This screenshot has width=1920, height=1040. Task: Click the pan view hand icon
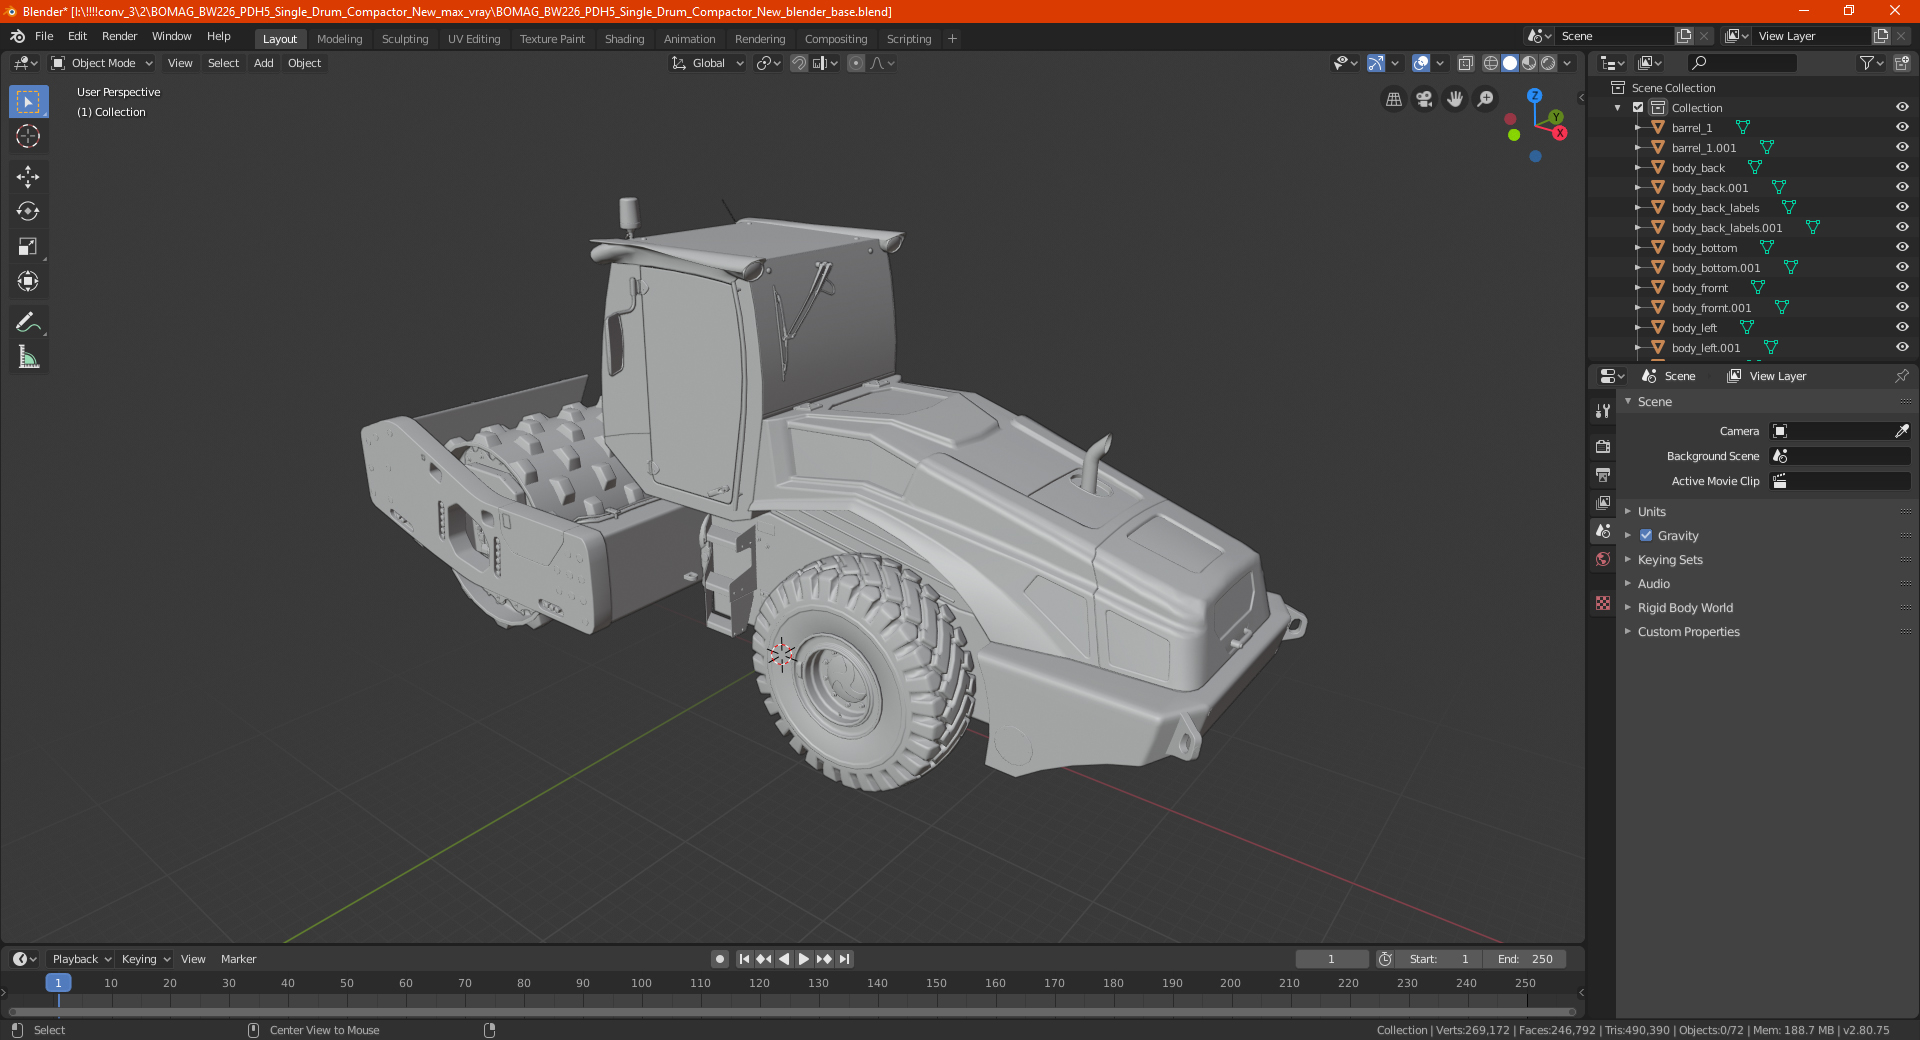point(1455,99)
